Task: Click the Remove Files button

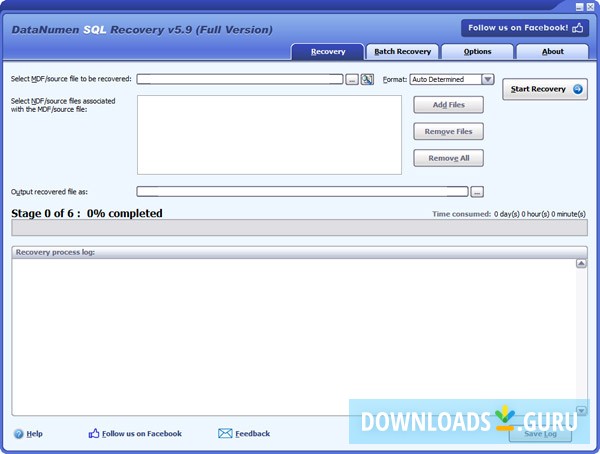Action: [448, 132]
